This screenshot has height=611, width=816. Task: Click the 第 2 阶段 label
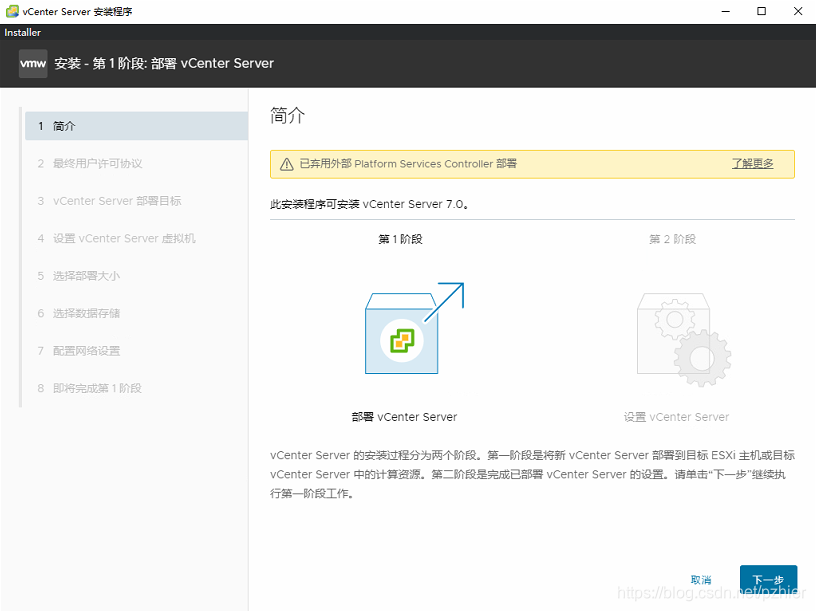click(672, 239)
